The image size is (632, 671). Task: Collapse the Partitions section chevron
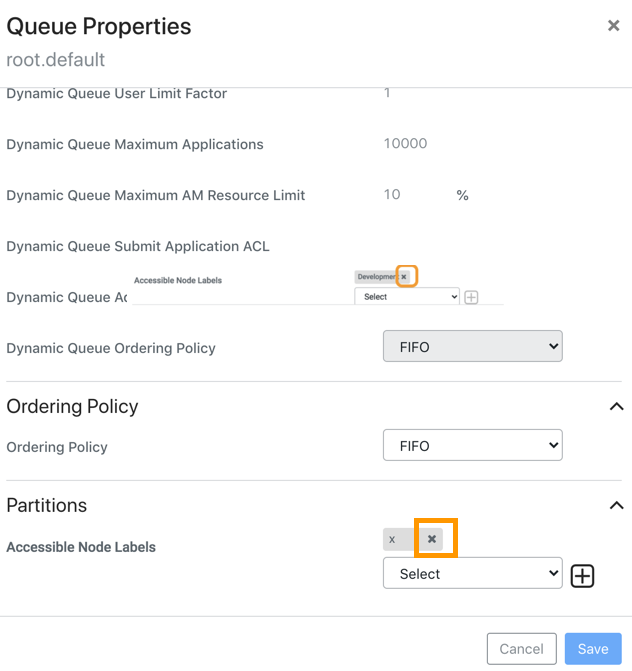(616, 506)
